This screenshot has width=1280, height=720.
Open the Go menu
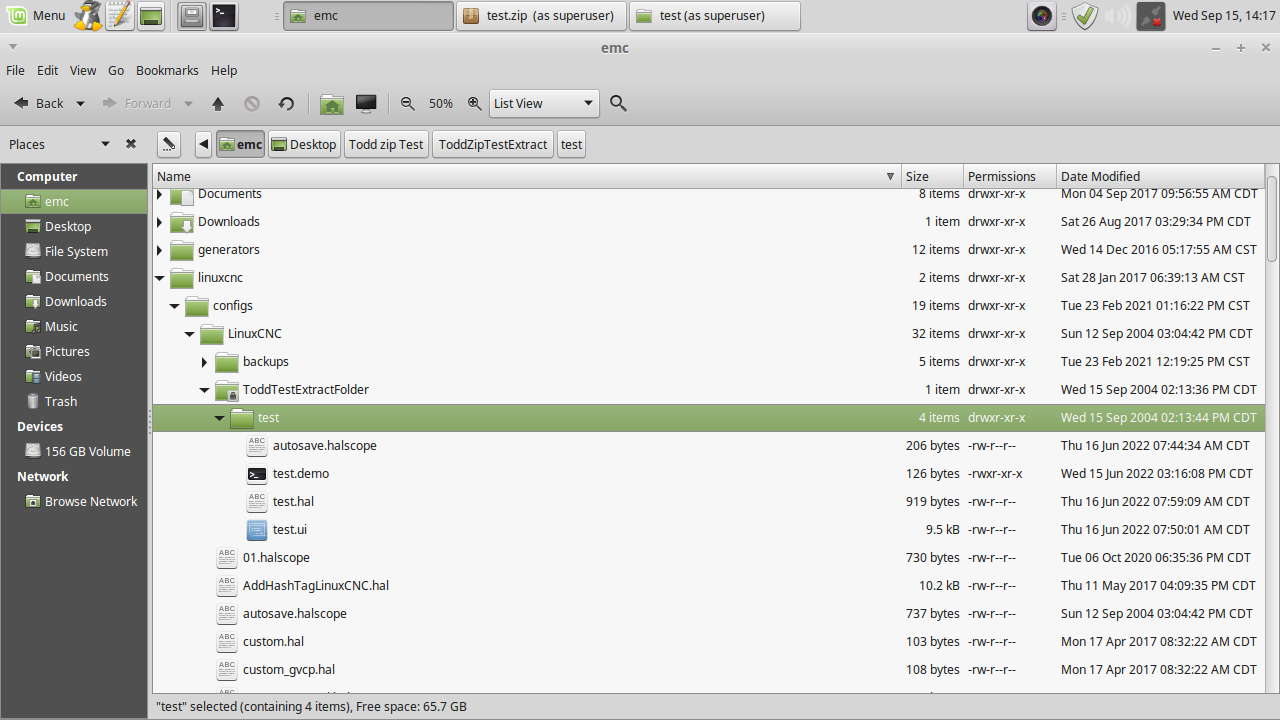click(116, 71)
